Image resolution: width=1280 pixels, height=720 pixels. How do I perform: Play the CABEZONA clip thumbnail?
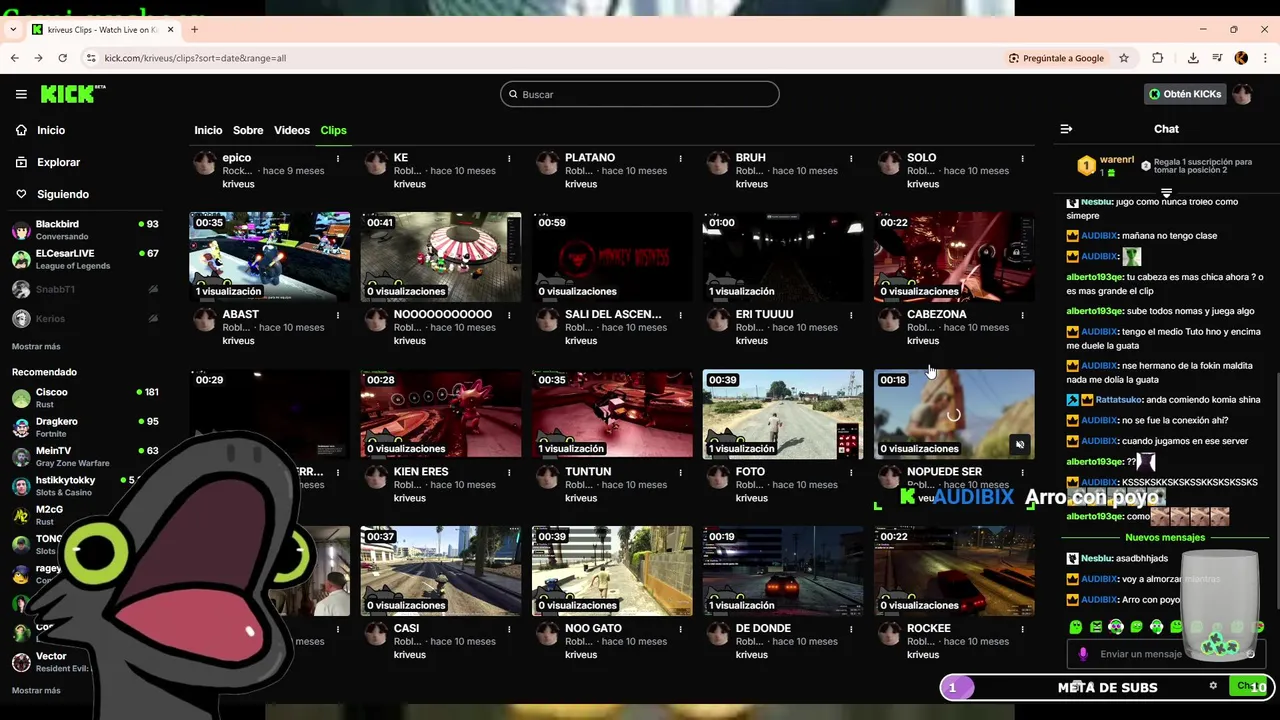[x=954, y=256]
